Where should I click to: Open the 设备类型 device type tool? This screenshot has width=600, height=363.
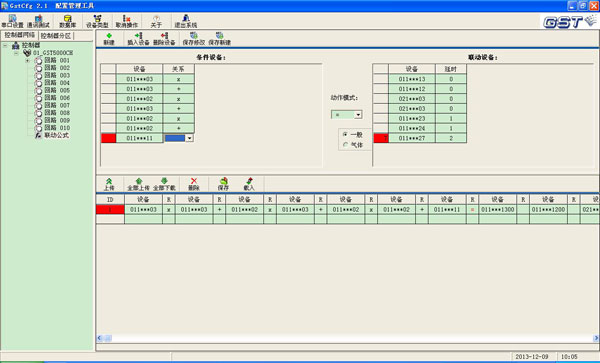coord(97,21)
